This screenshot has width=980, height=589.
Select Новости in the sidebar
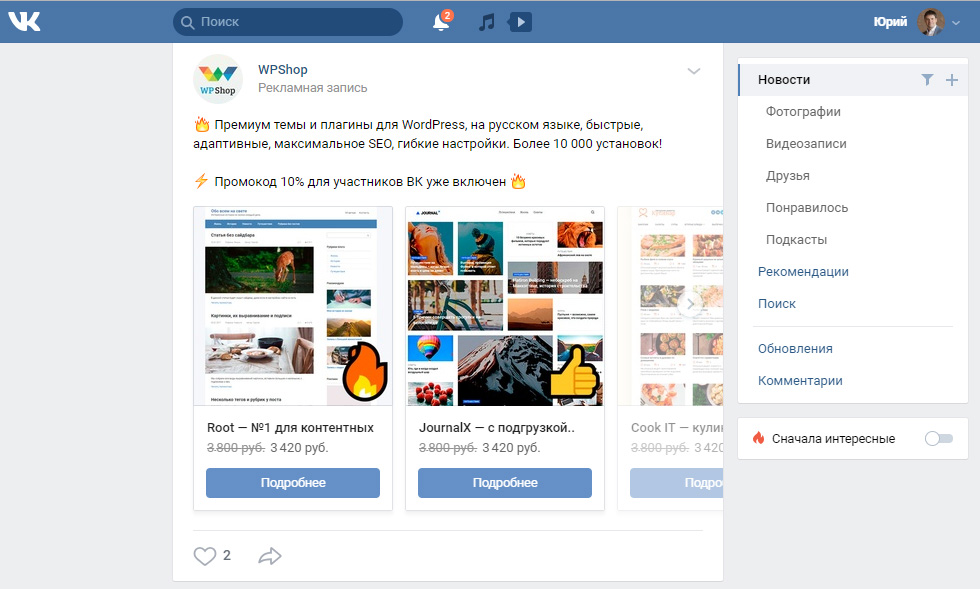tap(853, 79)
